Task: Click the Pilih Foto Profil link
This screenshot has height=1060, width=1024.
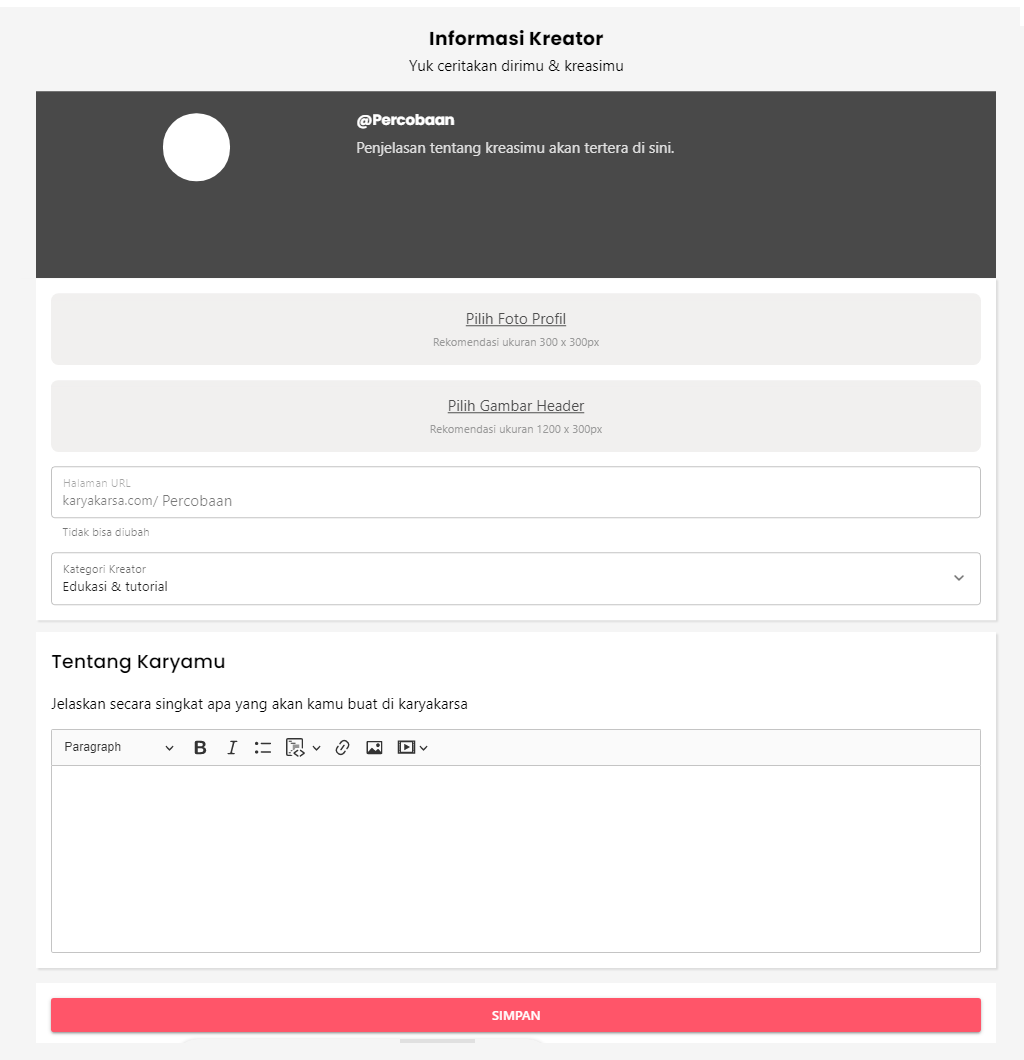Action: coord(516,319)
